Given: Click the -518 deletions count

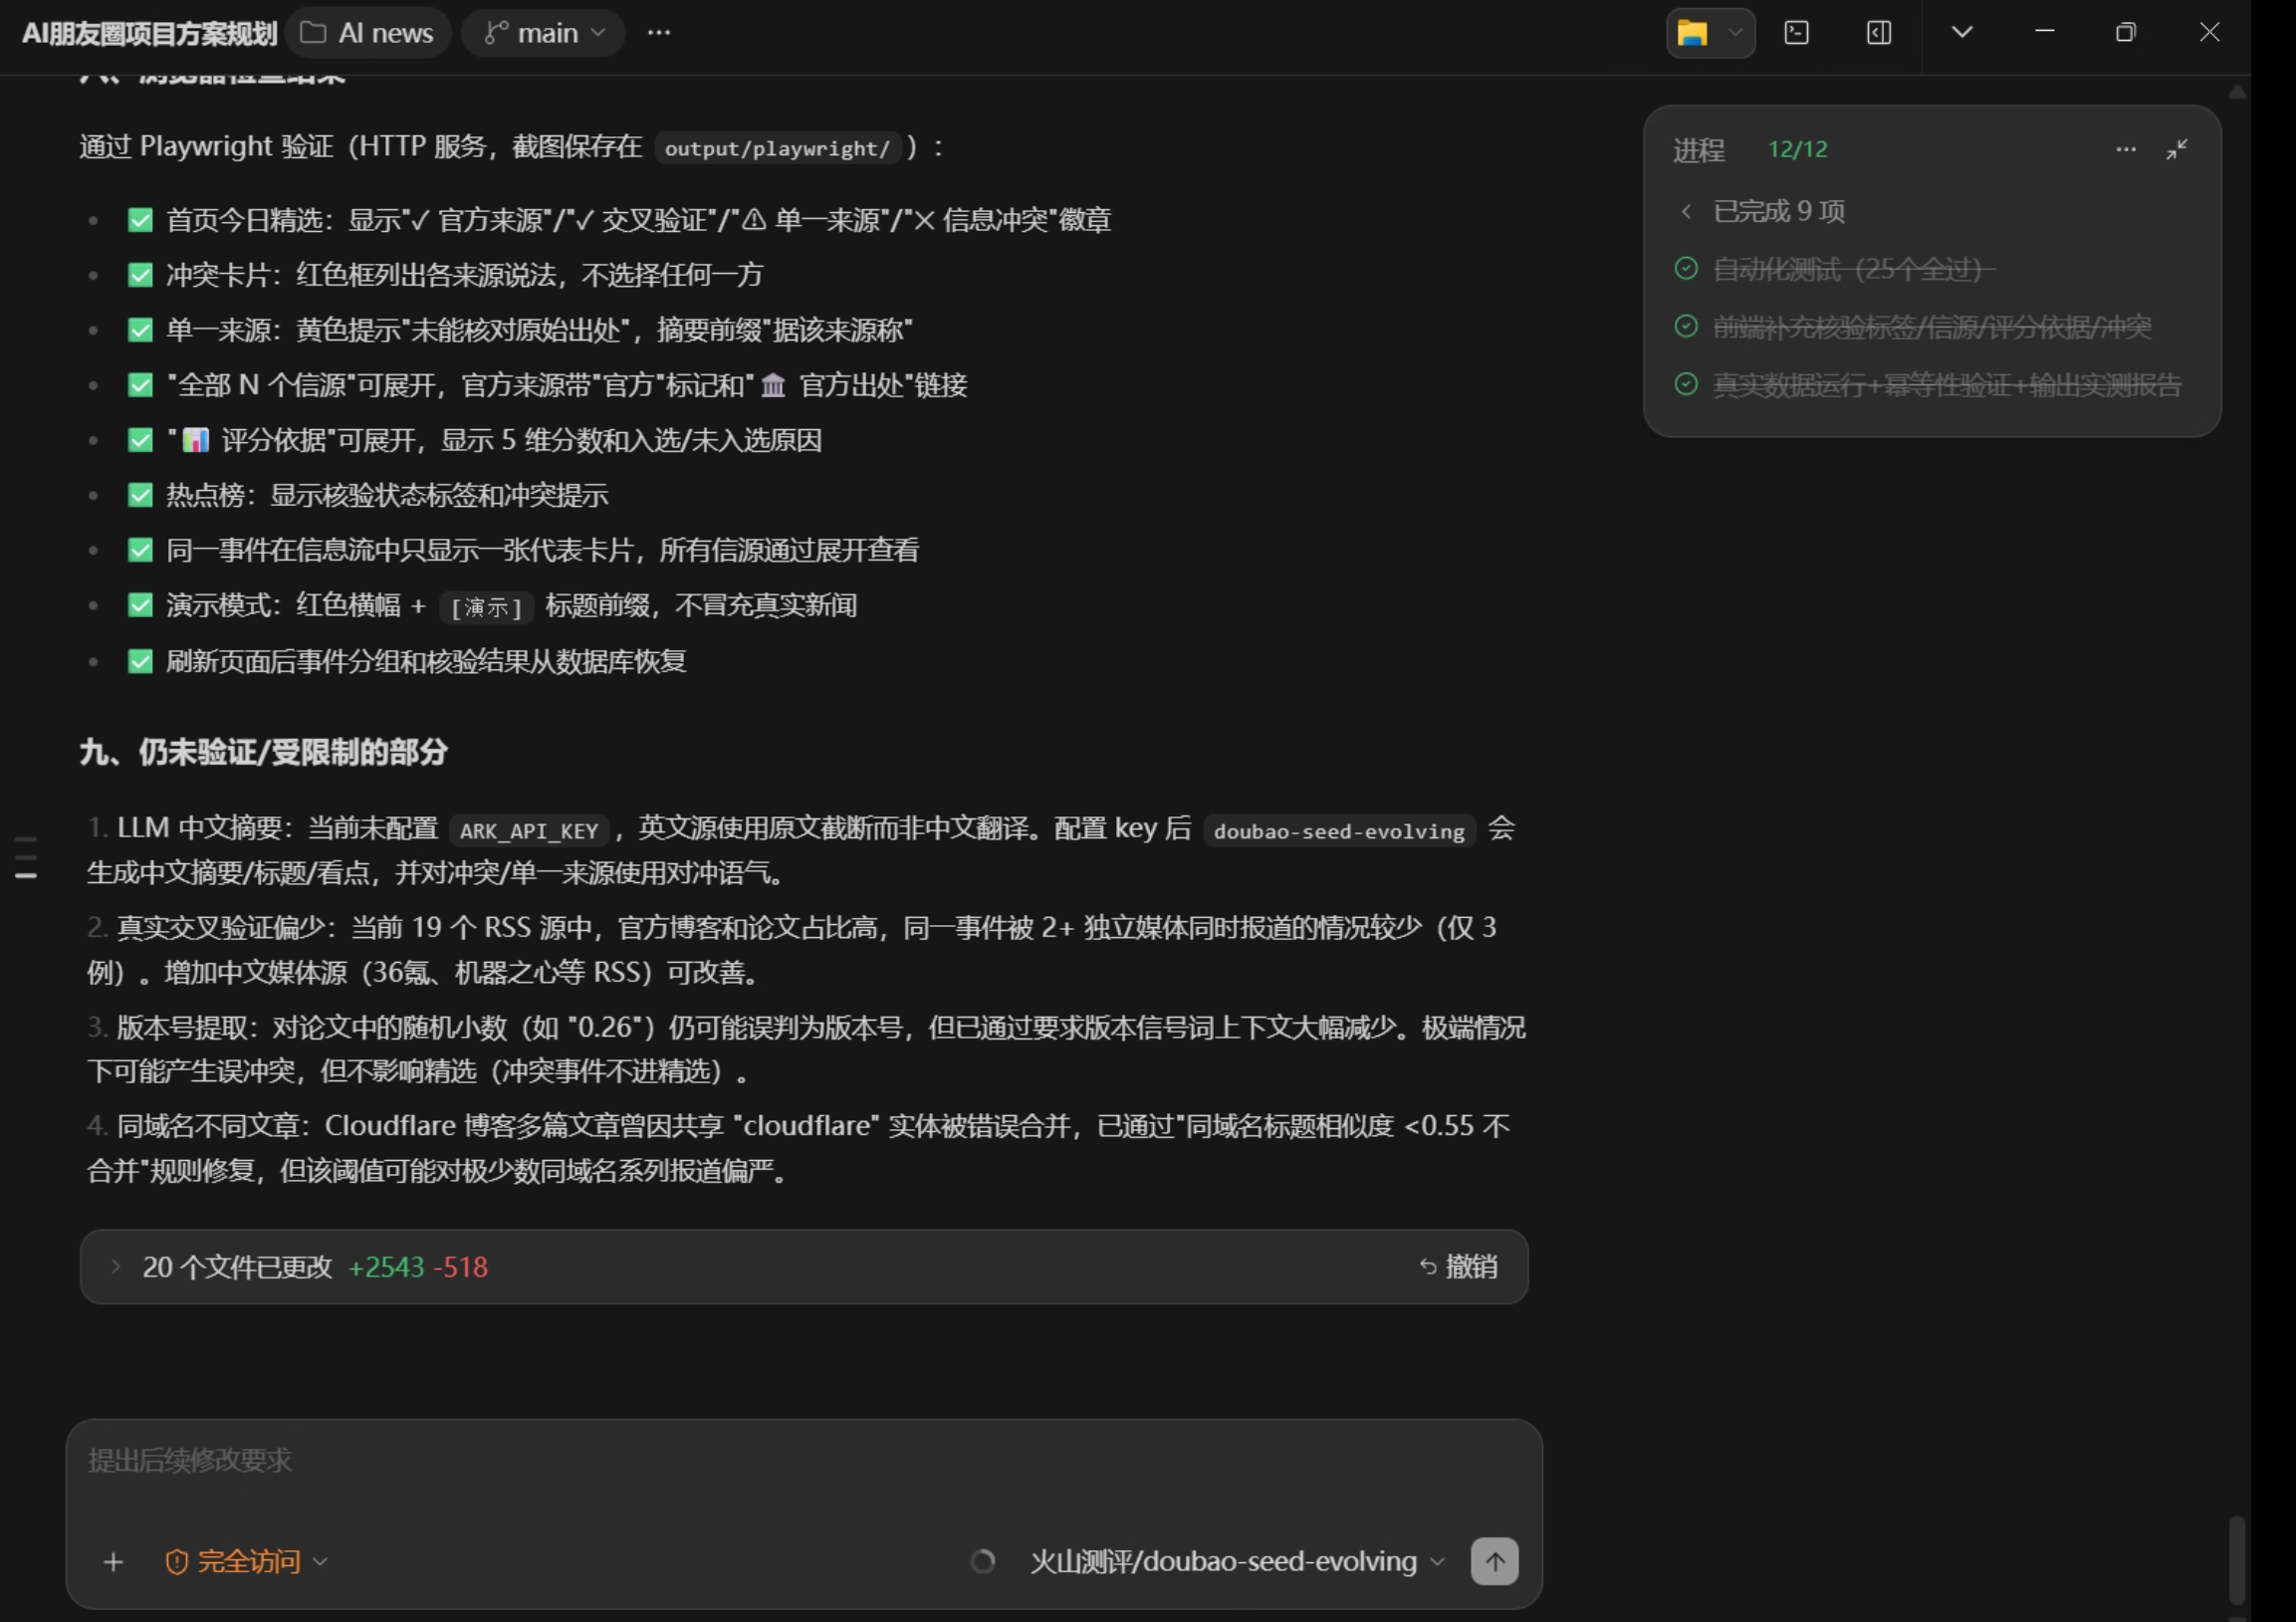Looking at the screenshot, I should pos(461,1267).
